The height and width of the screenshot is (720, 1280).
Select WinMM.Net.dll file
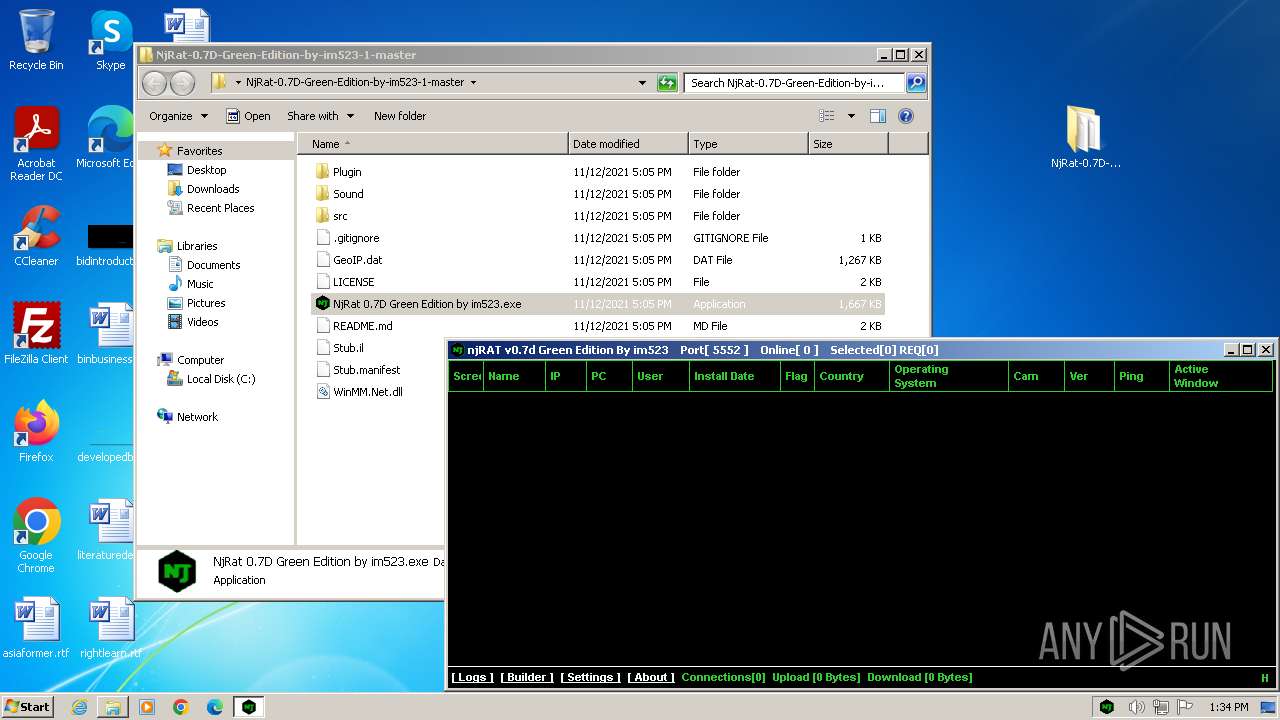(x=359, y=392)
